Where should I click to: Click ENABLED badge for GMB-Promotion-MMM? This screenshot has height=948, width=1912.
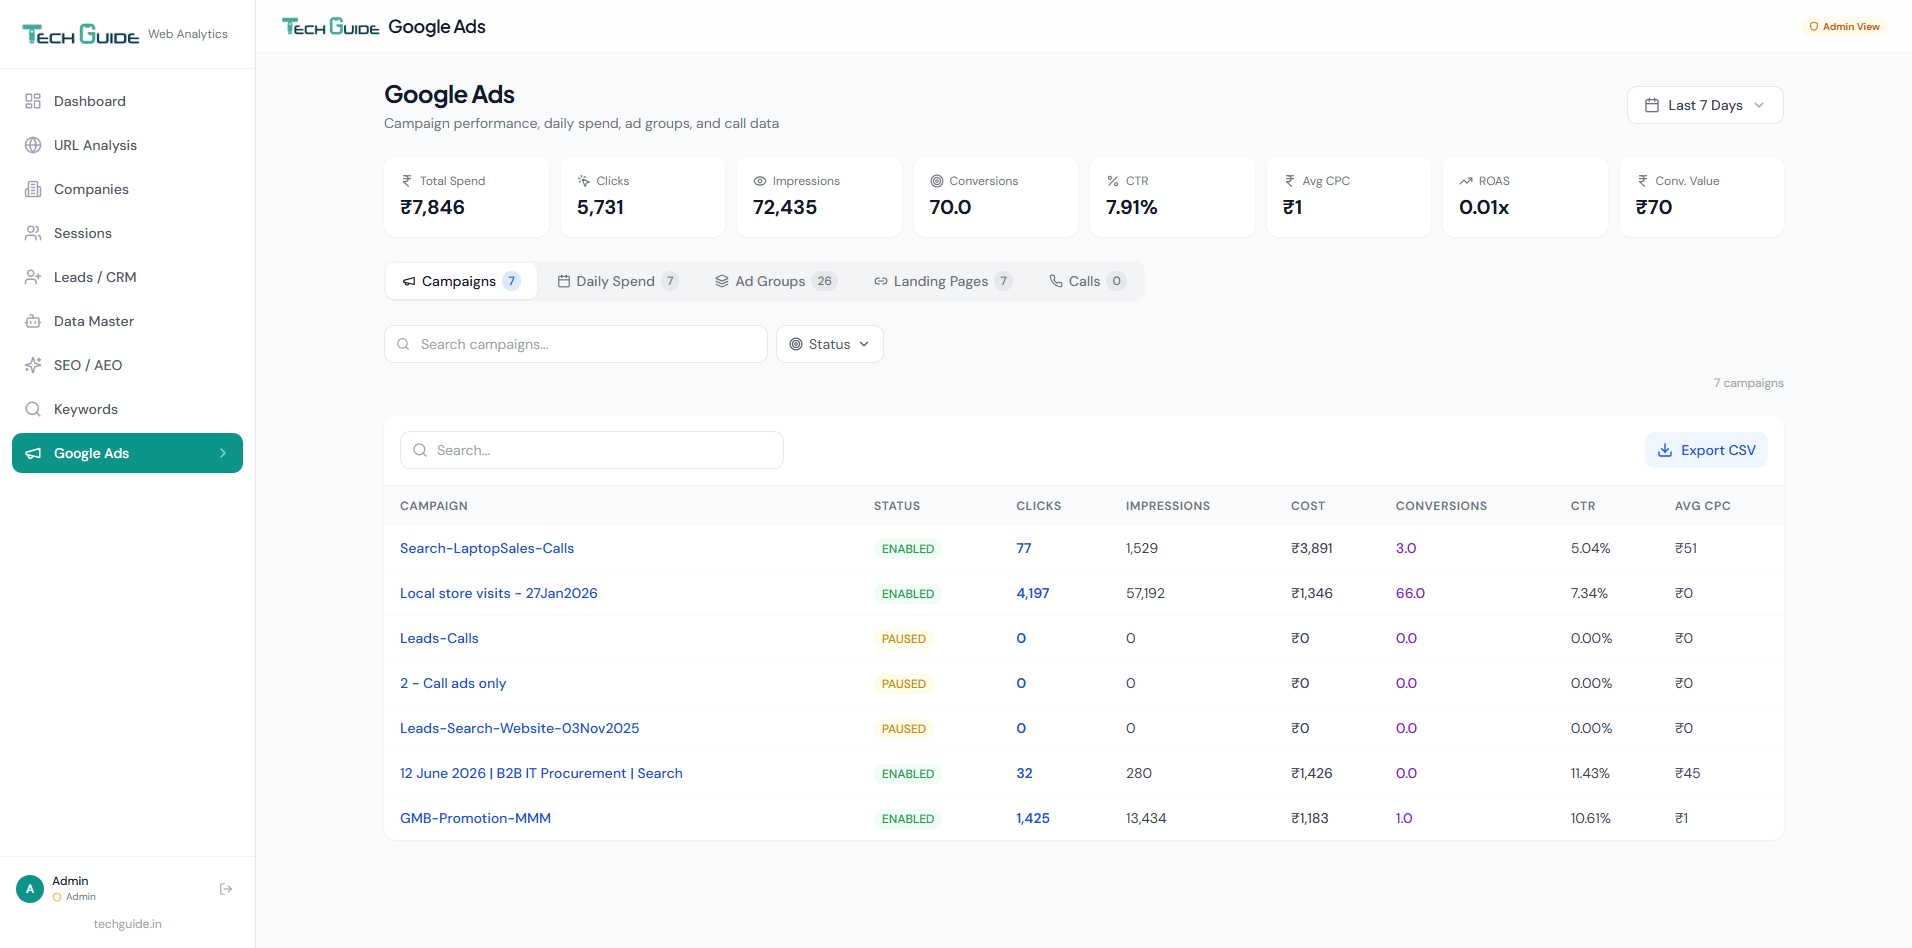point(908,819)
